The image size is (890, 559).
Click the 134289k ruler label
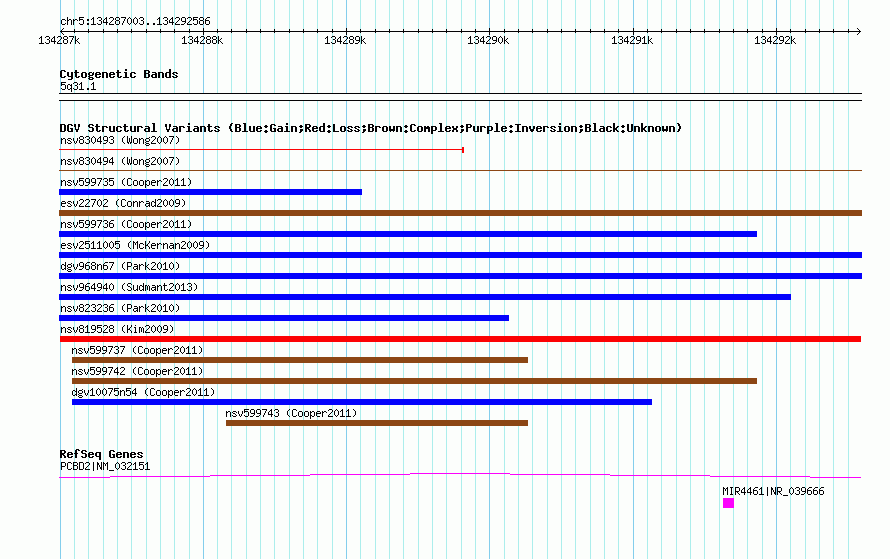tap(345, 40)
